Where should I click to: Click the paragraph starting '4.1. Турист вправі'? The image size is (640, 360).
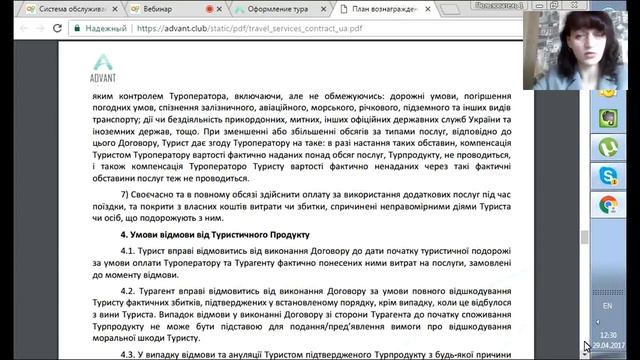point(302,263)
